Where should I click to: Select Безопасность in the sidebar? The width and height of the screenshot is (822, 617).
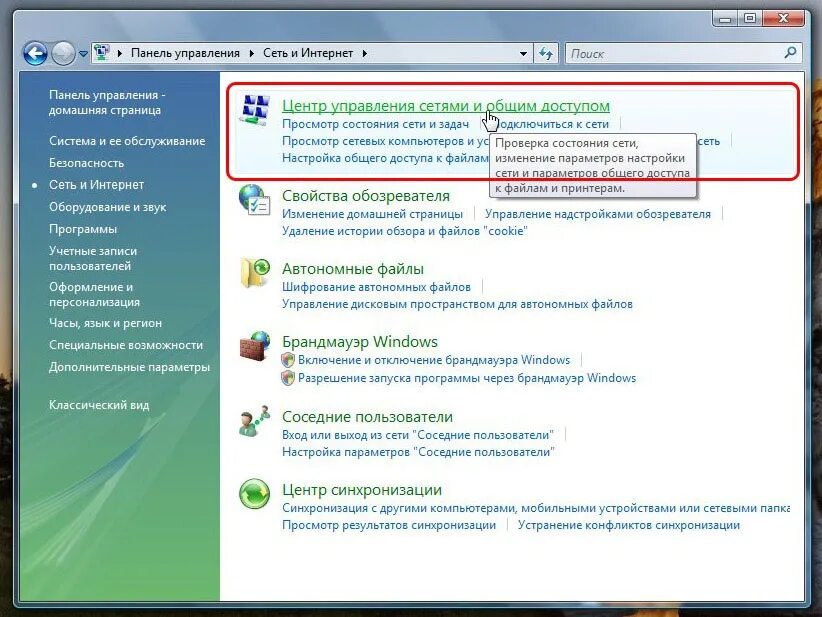point(86,163)
